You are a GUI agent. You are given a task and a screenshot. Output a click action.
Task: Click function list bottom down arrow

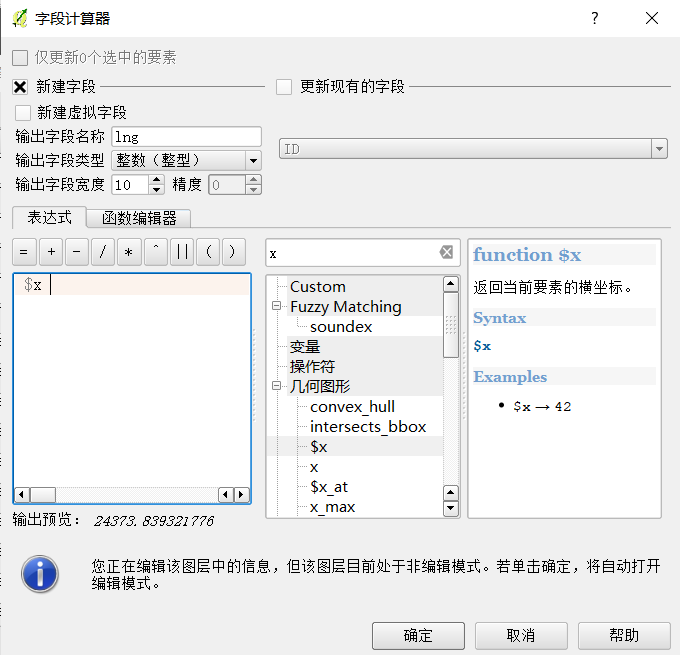[451, 508]
